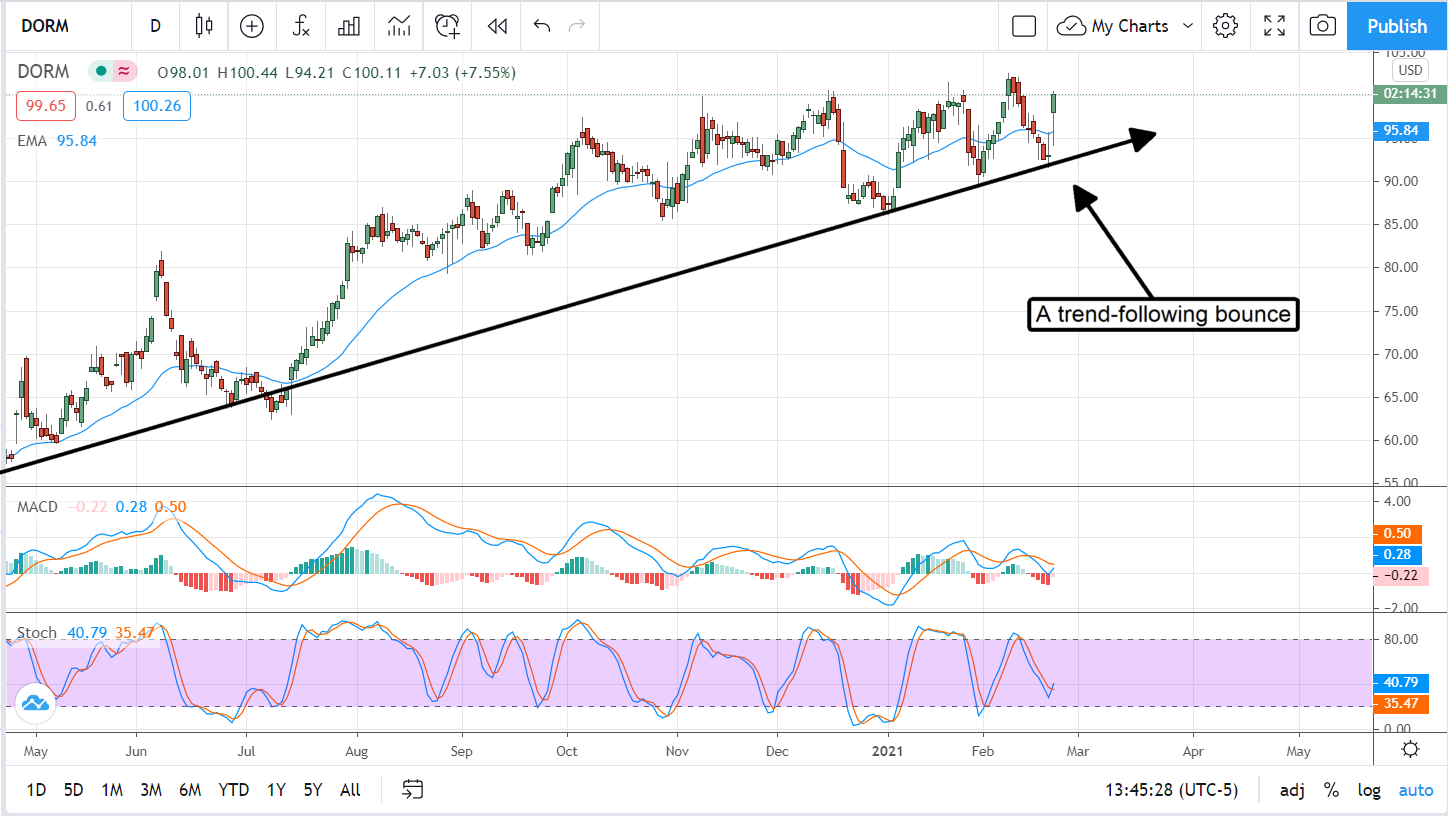Click the 95.84 EMA price label
1448x816 pixels.
coord(1400,130)
